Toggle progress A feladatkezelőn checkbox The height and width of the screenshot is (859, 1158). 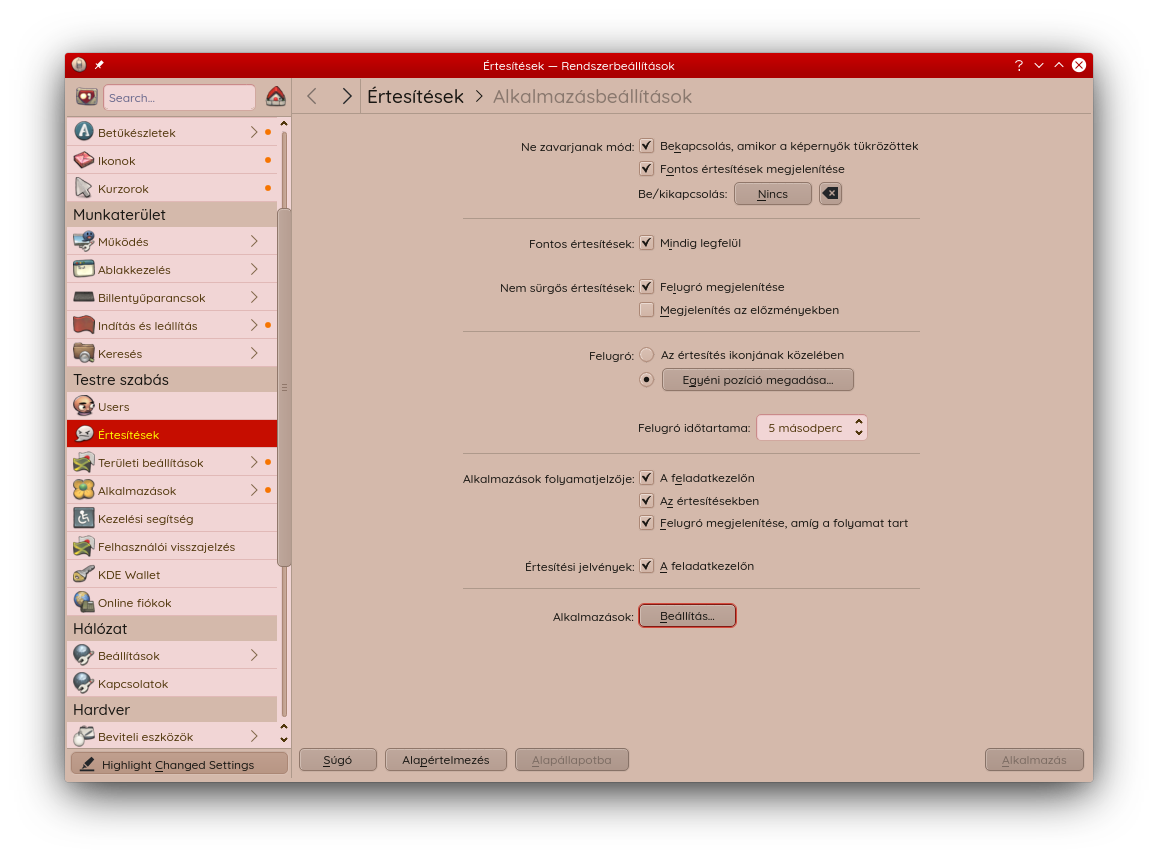pyautogui.click(x=646, y=478)
